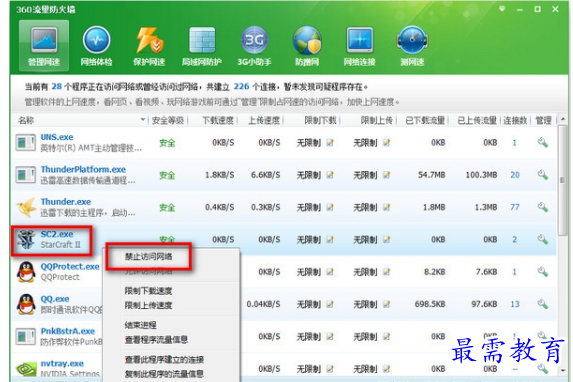Click the manage magnifier icon for Thunder.exe

pos(543,207)
